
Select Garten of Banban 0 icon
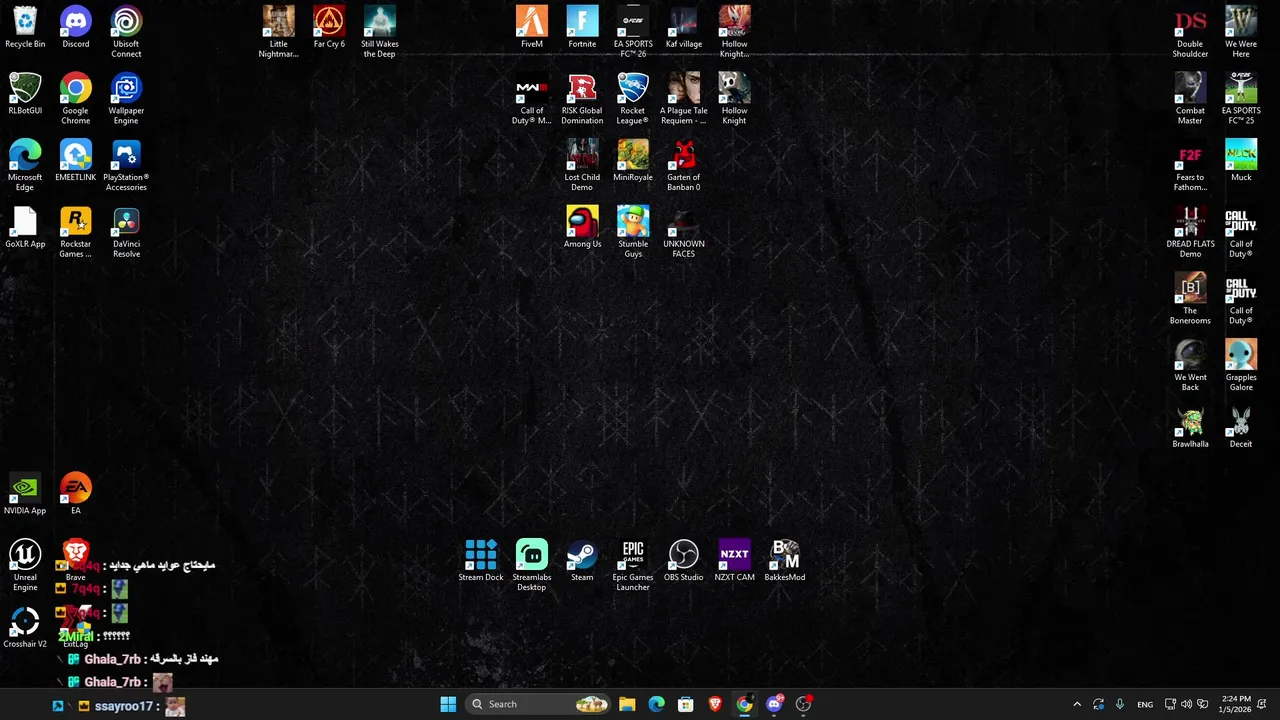click(684, 166)
